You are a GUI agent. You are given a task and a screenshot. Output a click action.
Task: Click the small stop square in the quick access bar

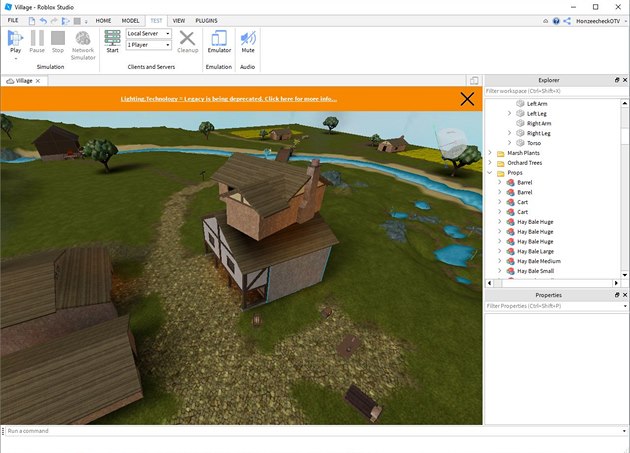tap(77, 21)
